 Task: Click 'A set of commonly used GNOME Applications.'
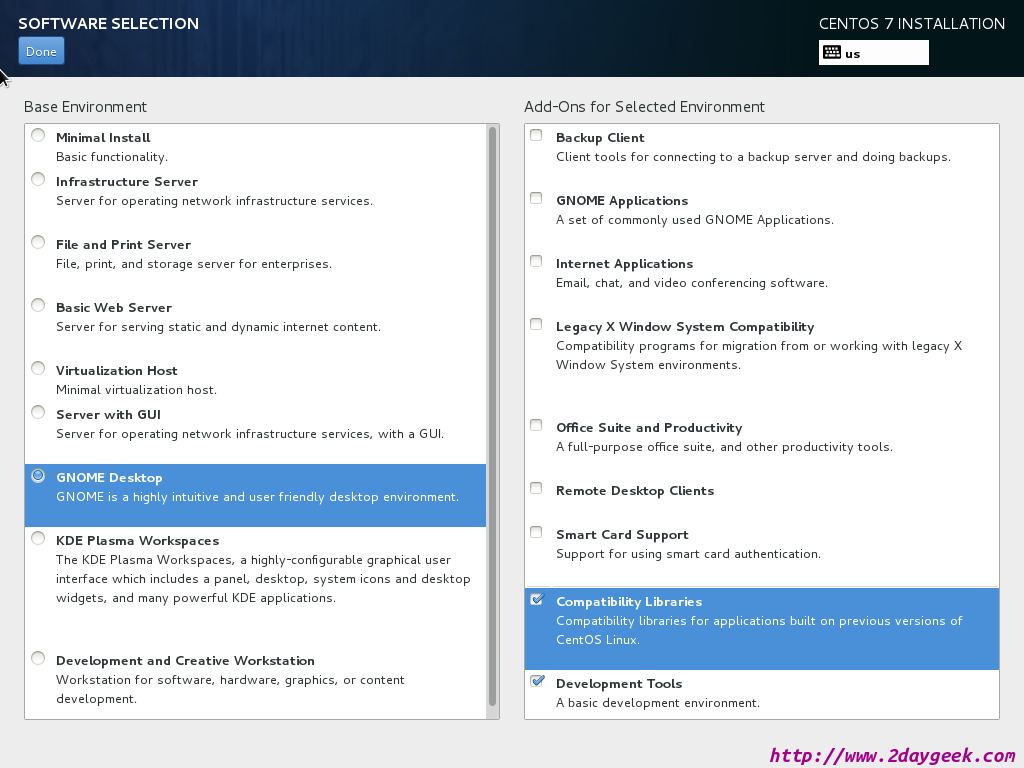(695, 220)
